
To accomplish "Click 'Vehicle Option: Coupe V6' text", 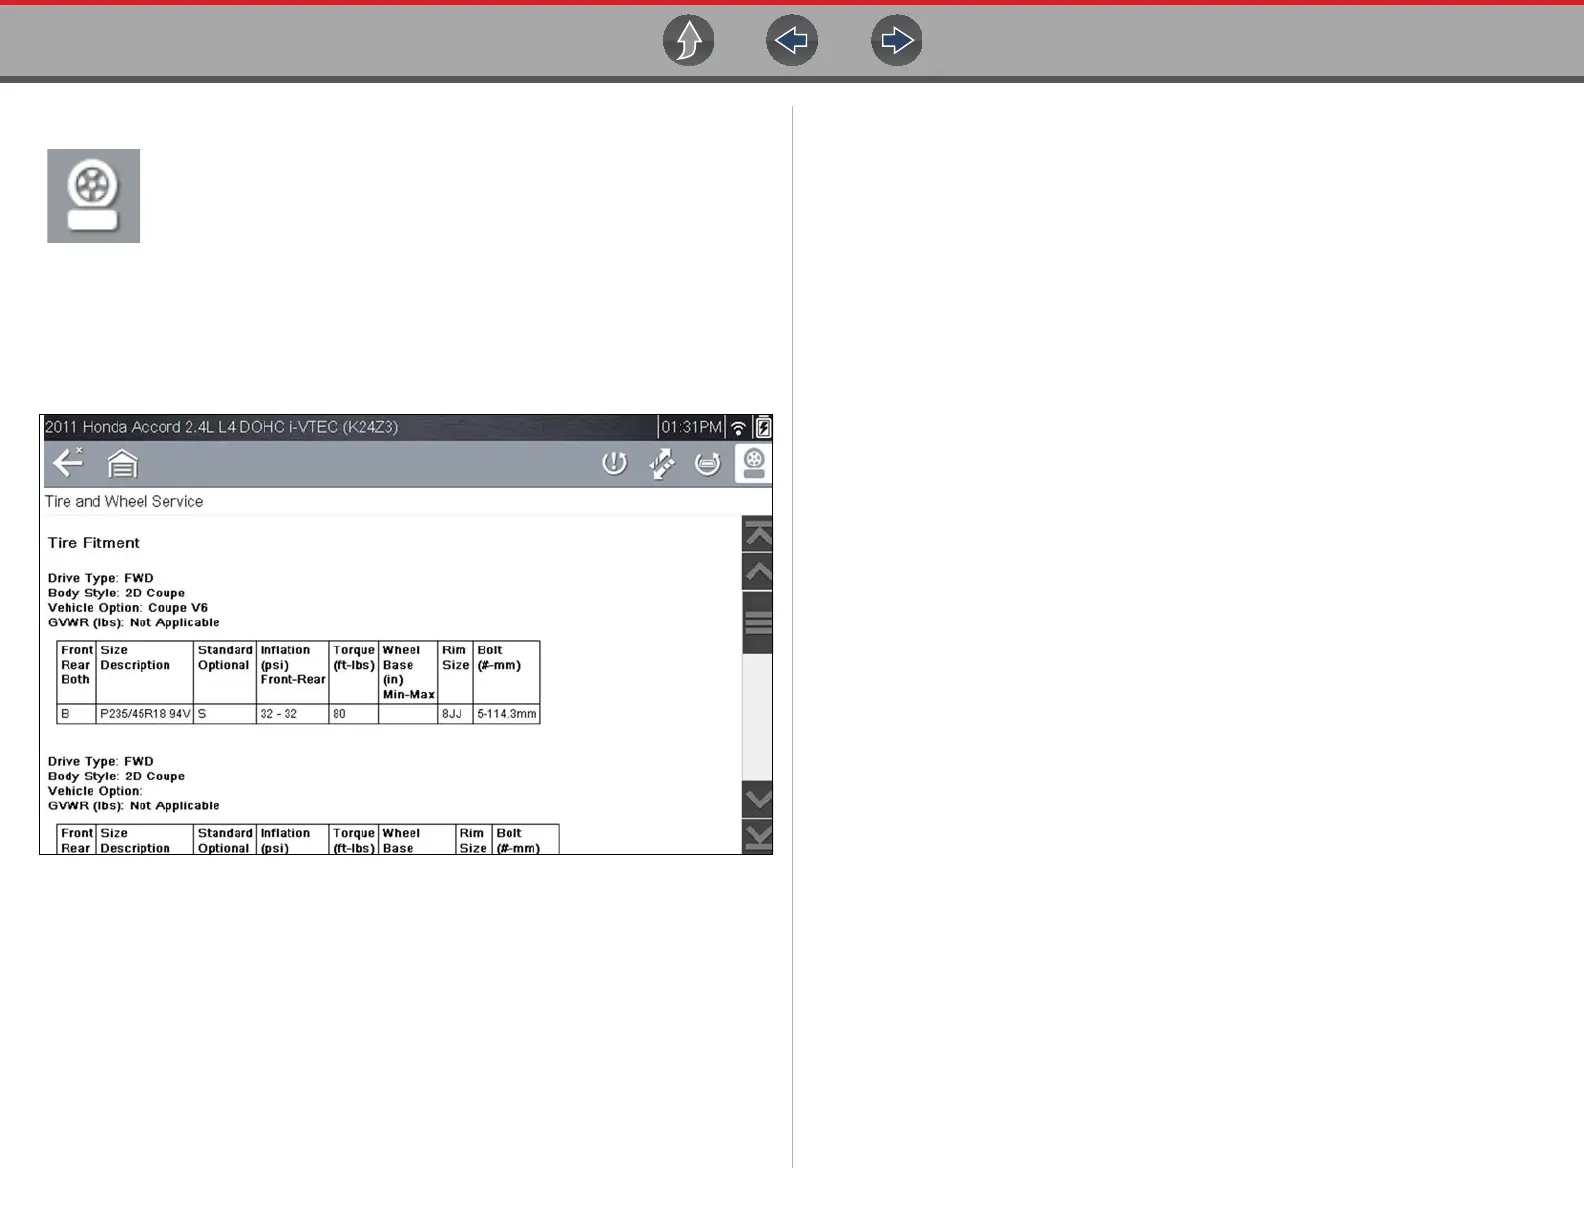I will (x=128, y=608).
